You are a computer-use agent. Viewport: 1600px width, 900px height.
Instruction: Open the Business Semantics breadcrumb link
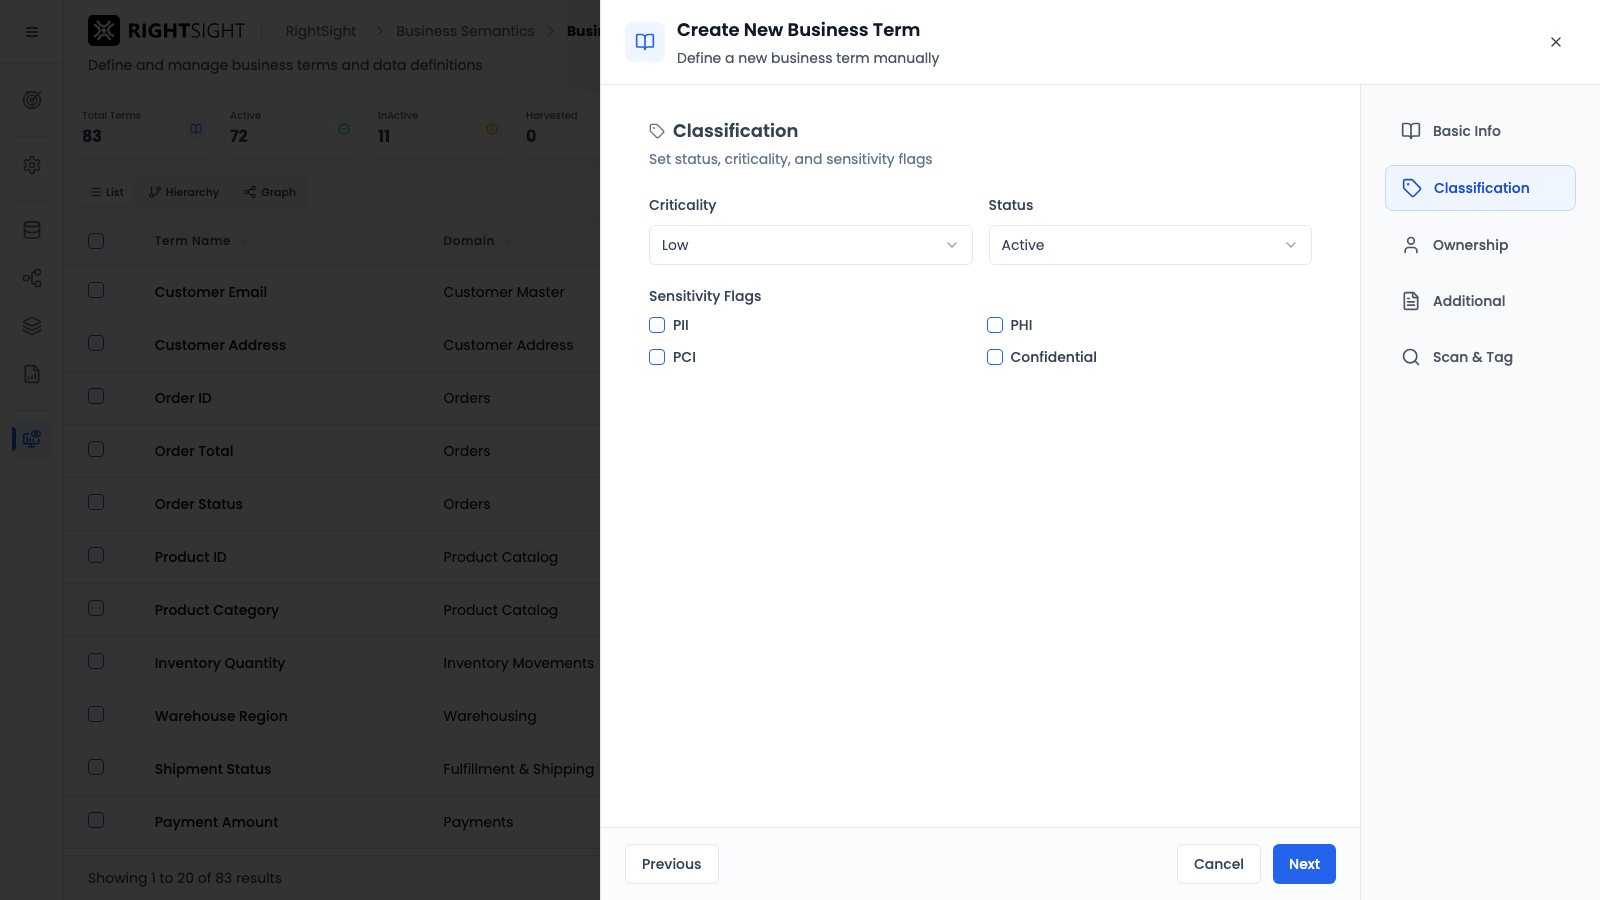pyautogui.click(x=465, y=31)
